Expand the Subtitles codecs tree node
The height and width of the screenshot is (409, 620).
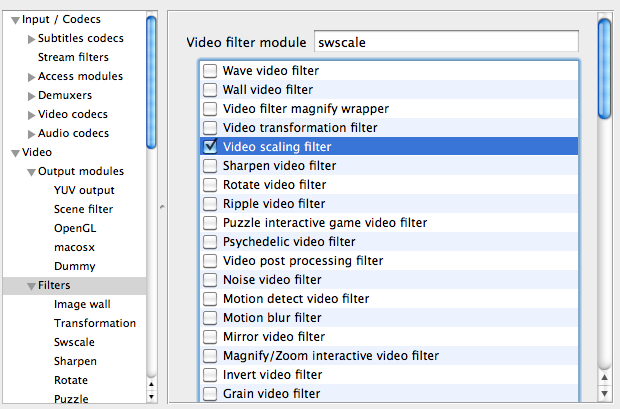coord(32,39)
